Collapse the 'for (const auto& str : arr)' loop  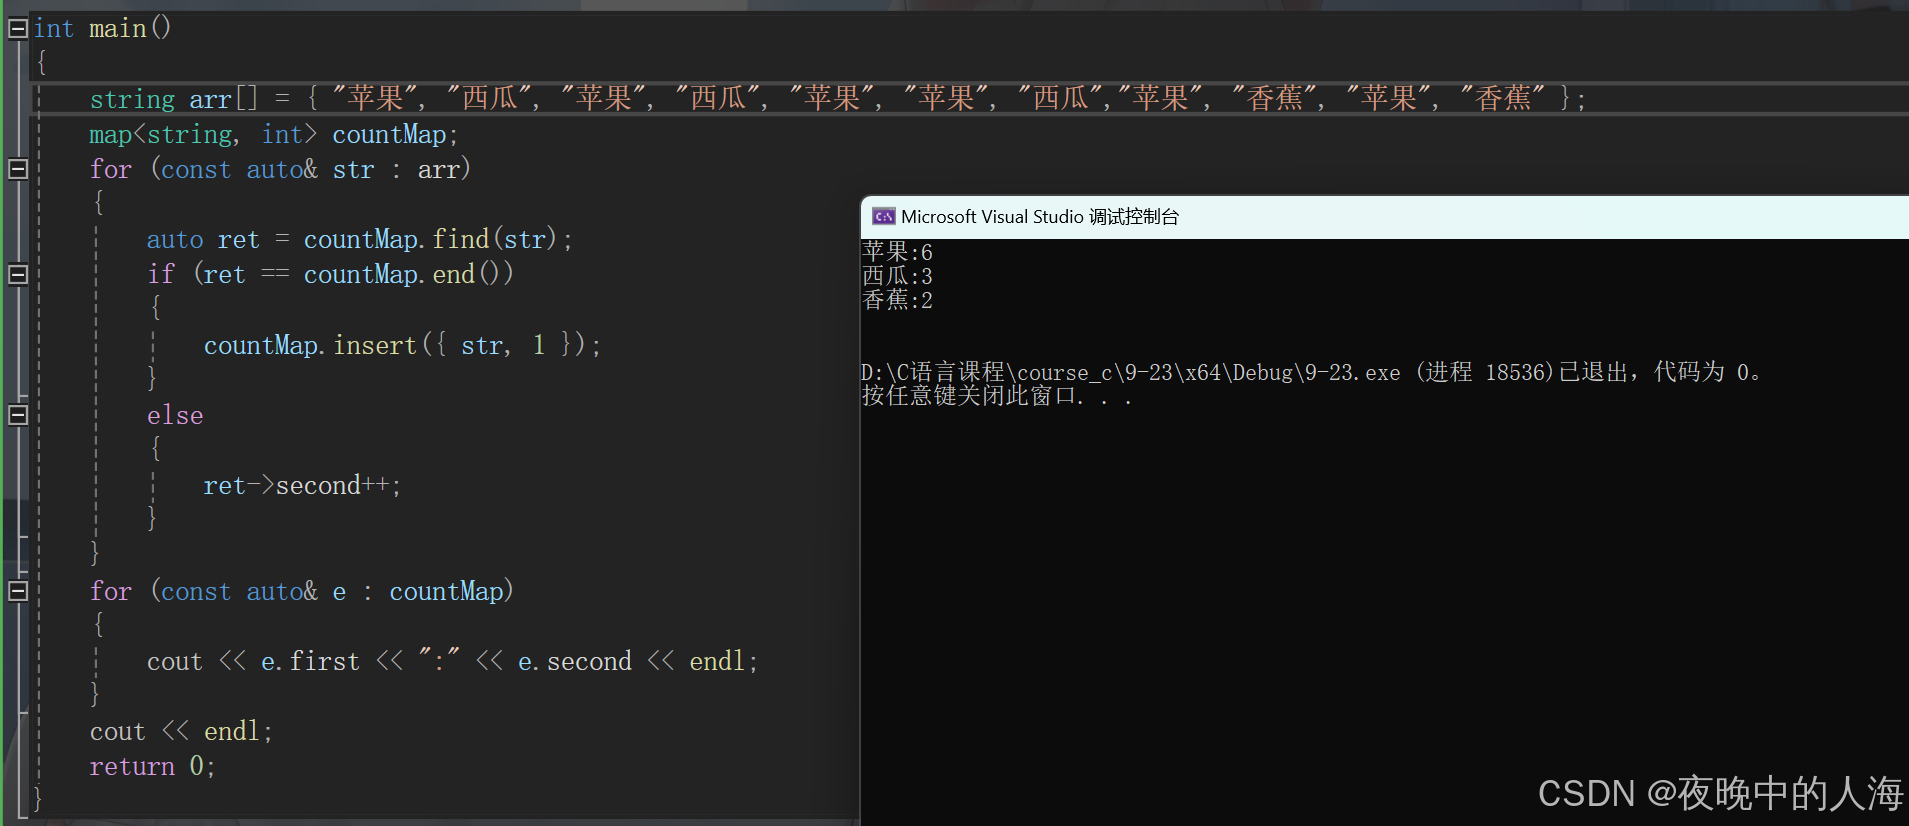(17, 169)
